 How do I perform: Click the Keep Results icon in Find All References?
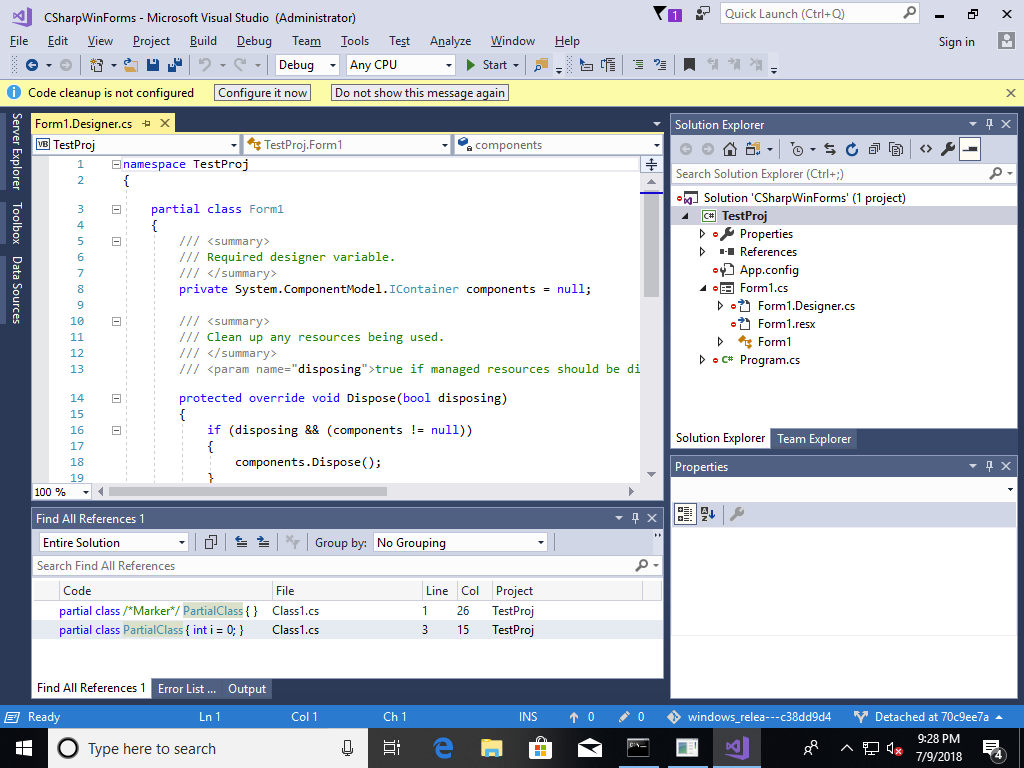tap(210, 542)
